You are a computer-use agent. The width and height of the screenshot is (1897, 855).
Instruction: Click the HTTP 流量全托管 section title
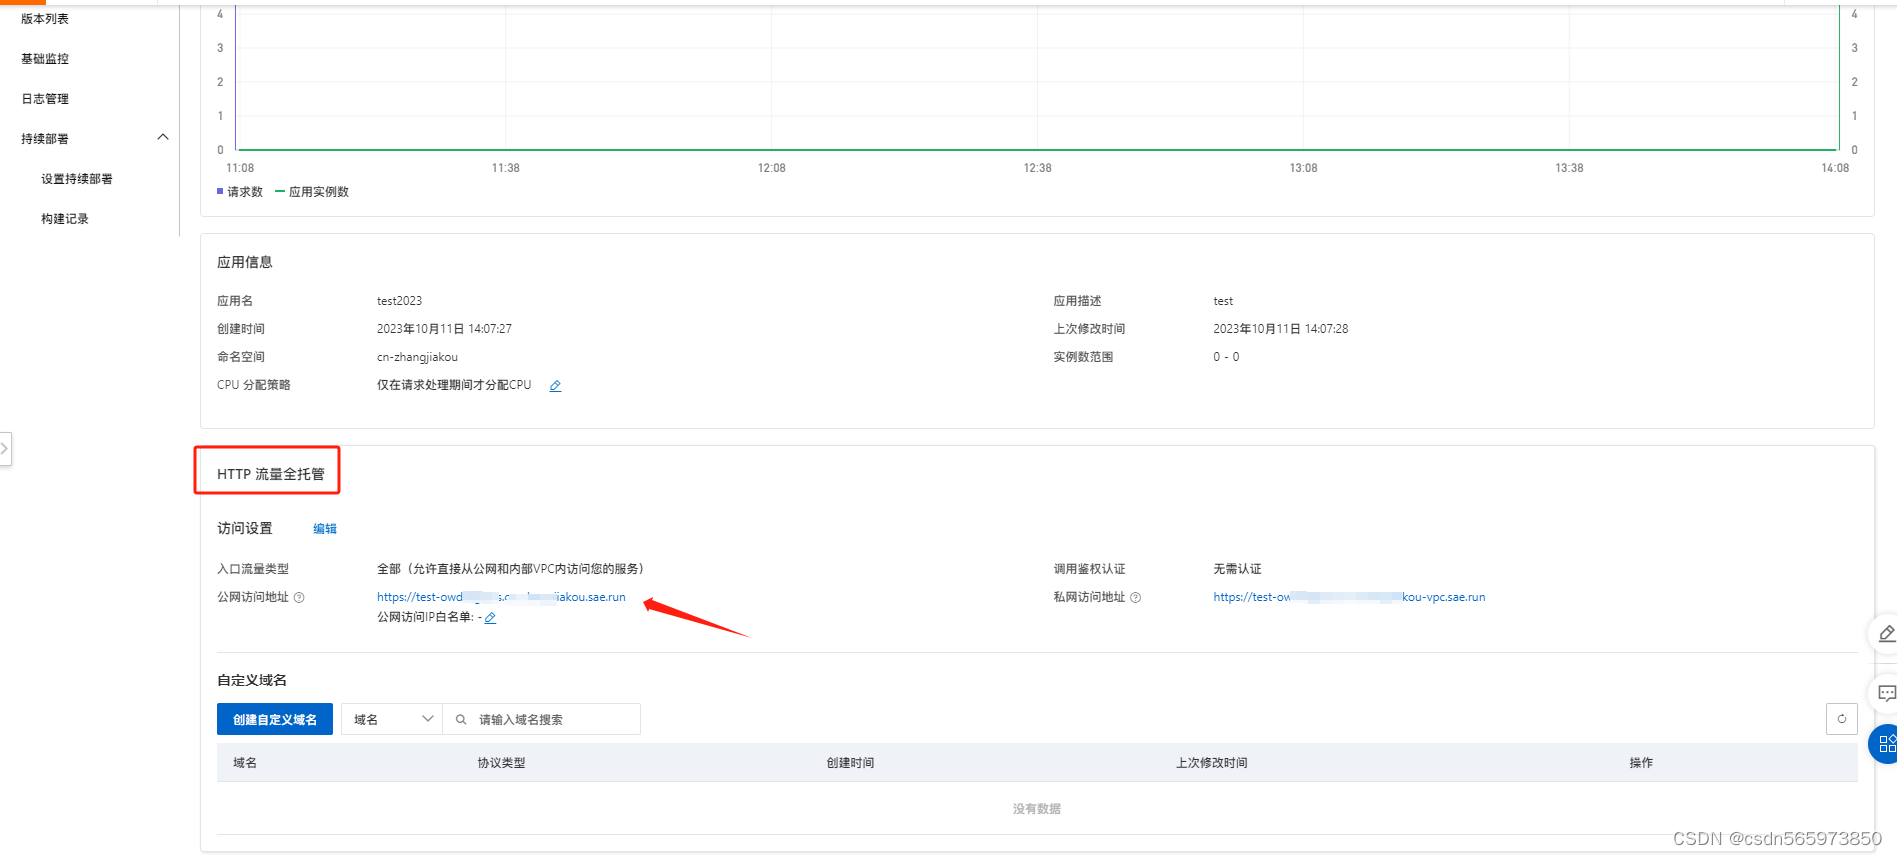coord(270,474)
